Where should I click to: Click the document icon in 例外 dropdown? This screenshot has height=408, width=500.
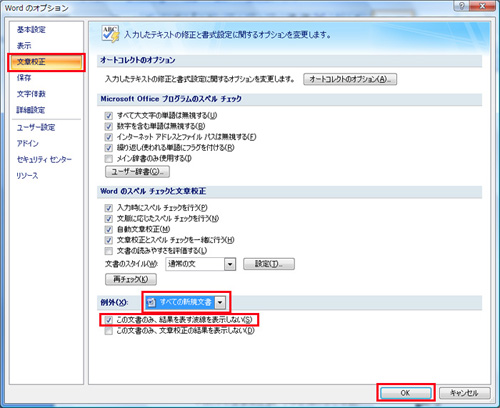coord(152,302)
